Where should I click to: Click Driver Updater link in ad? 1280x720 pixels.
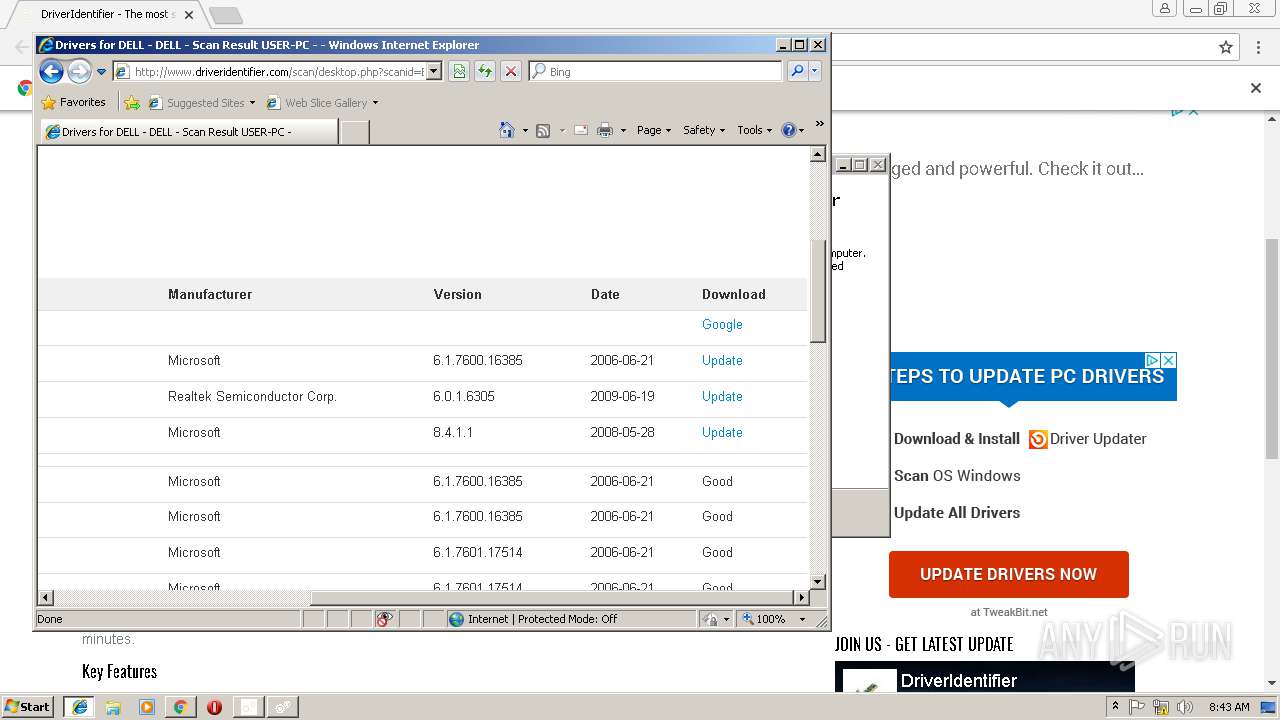point(1098,439)
